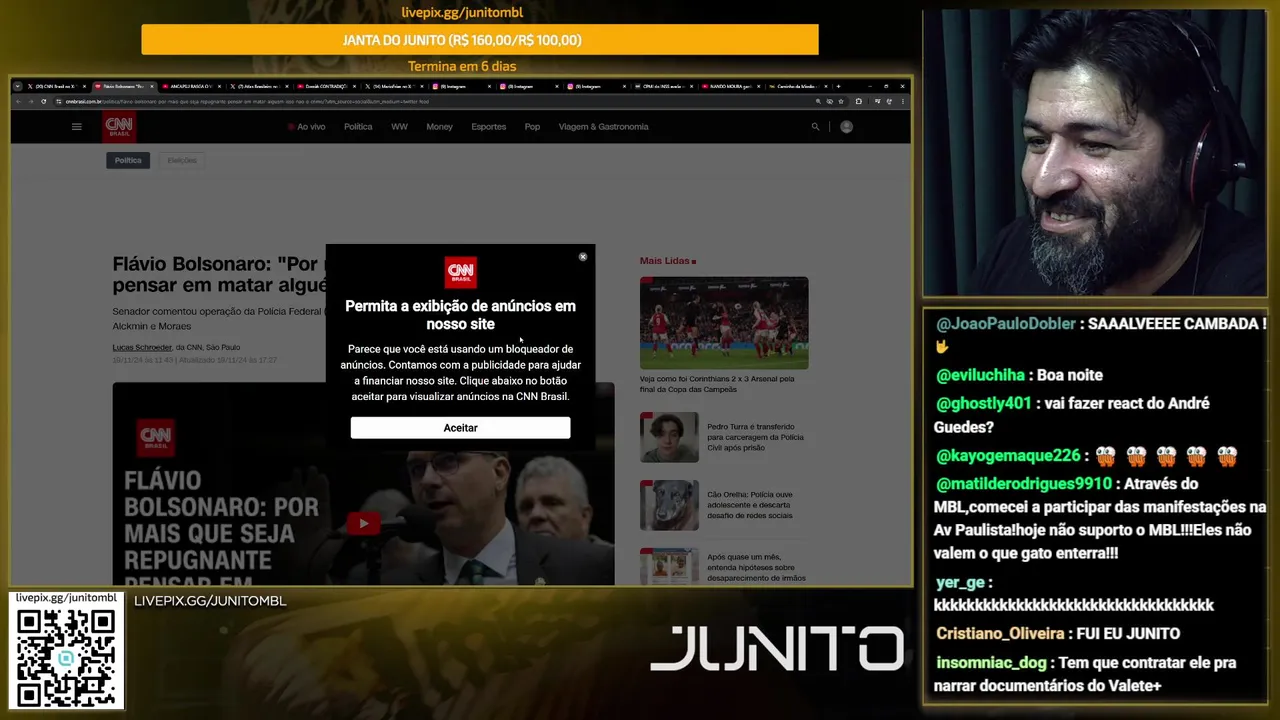
Task: Open the Cão Orelha article thumbnail
Action: 669,505
